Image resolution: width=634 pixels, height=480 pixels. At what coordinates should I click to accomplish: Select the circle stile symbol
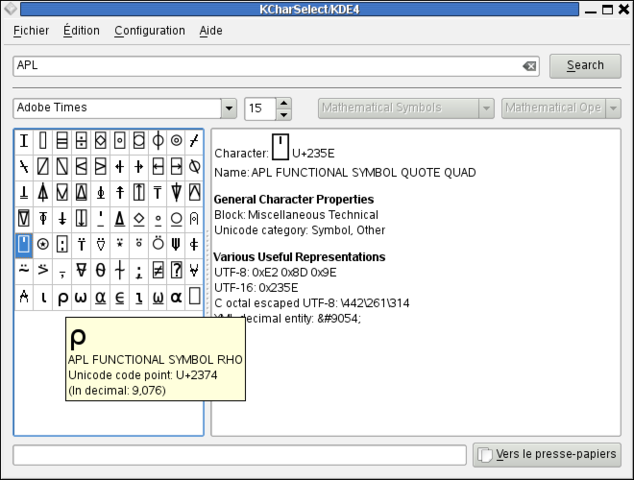coord(158,141)
